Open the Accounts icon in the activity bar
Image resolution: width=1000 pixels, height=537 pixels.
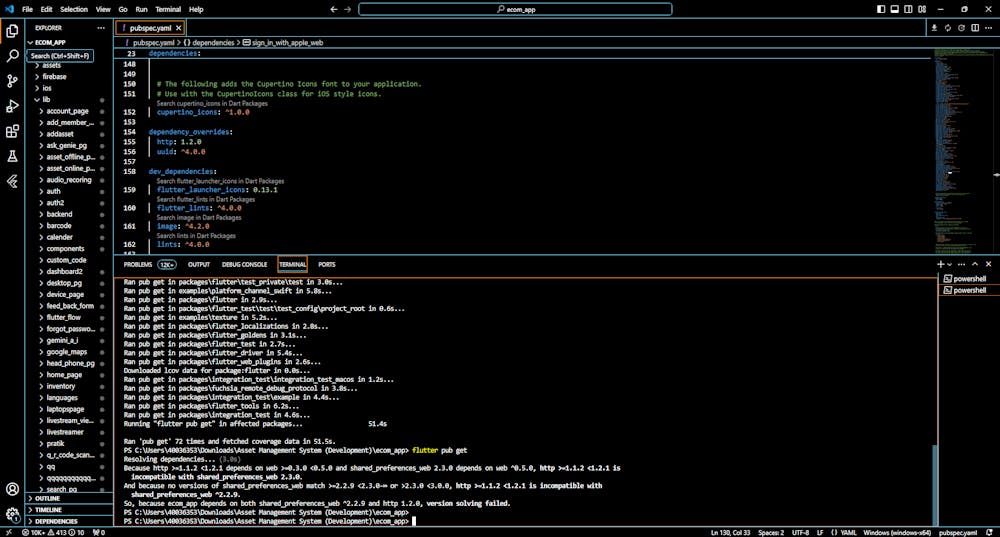pos(12,489)
